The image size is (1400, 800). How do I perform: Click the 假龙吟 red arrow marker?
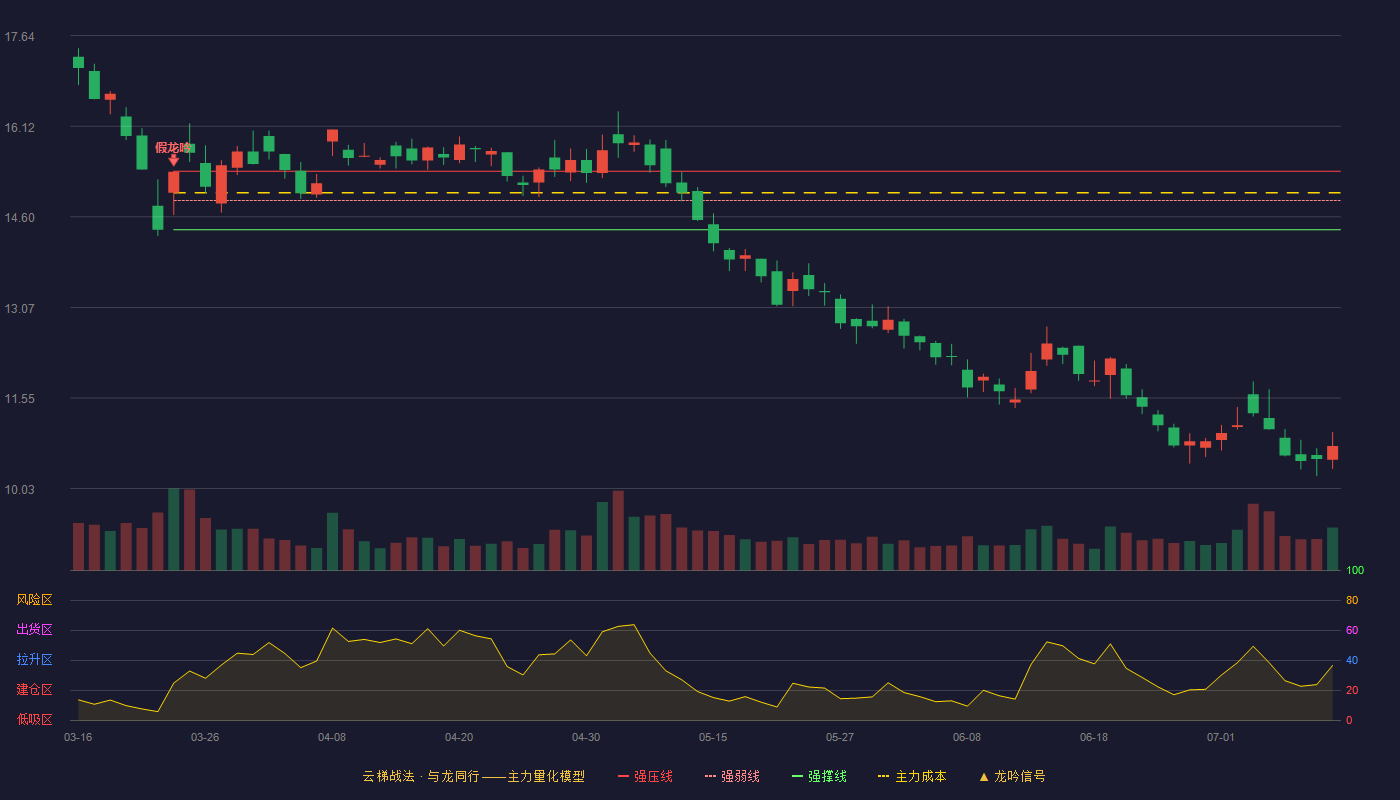173,160
